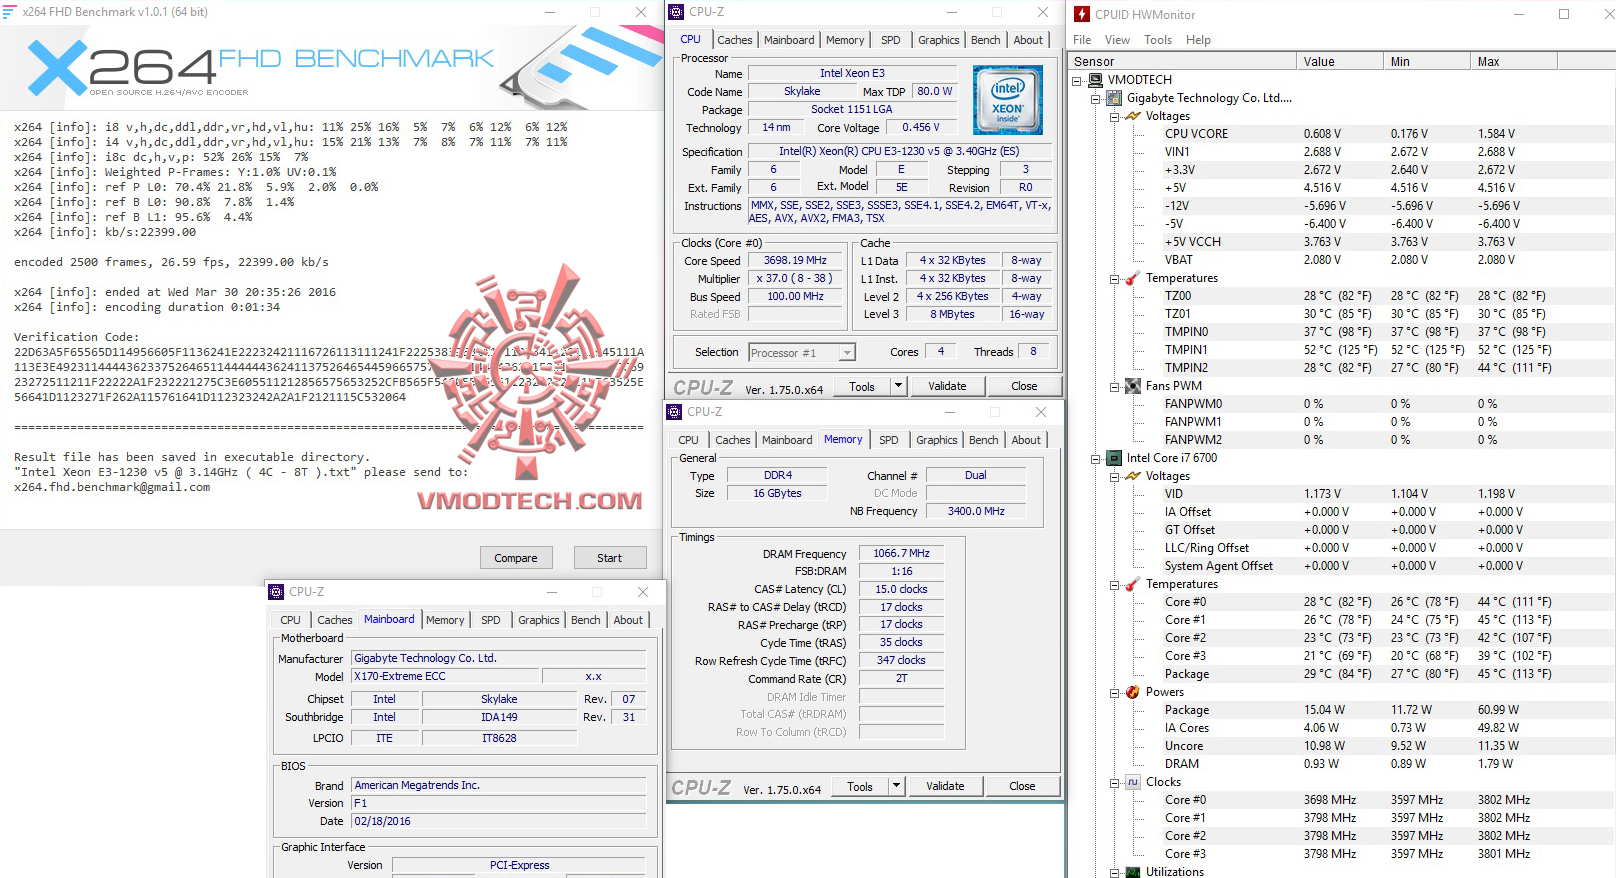
Task: Click the DRAM Frequency value 1066.7 MHz
Action: point(901,553)
